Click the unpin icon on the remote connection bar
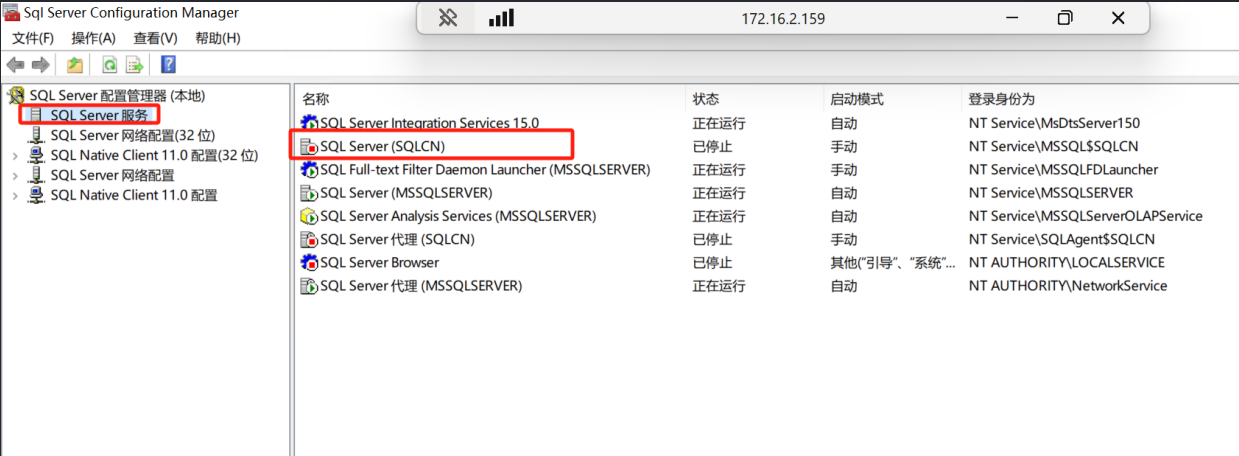The width and height of the screenshot is (1239, 456). (x=448, y=18)
